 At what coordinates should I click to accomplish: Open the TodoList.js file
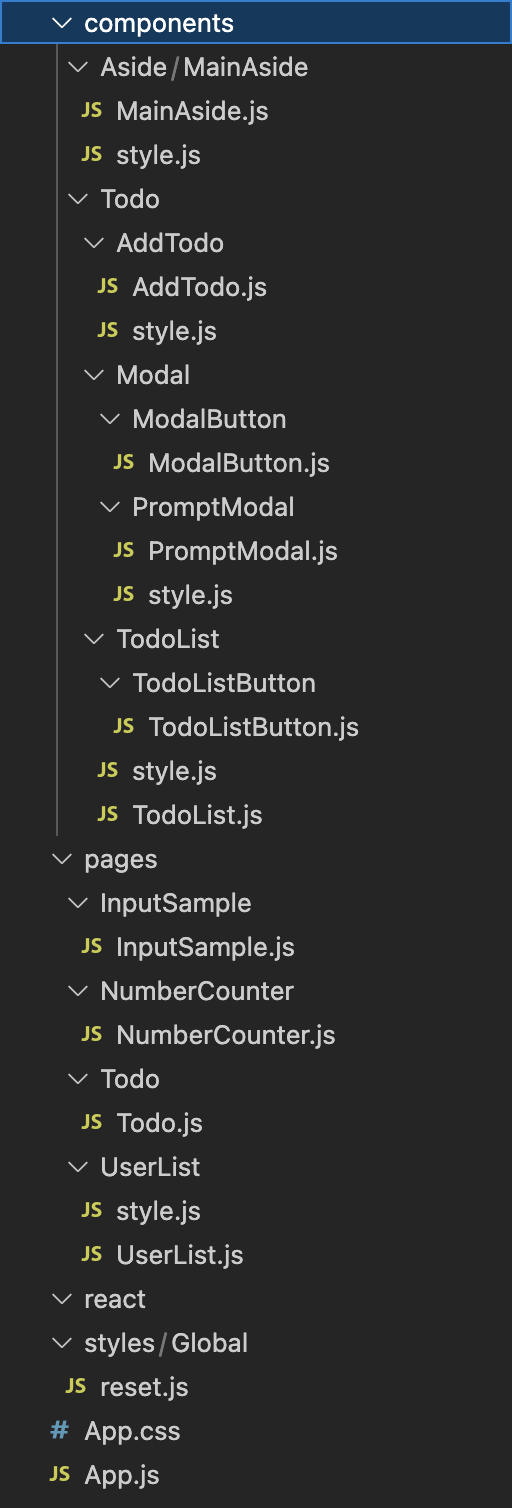click(x=197, y=815)
